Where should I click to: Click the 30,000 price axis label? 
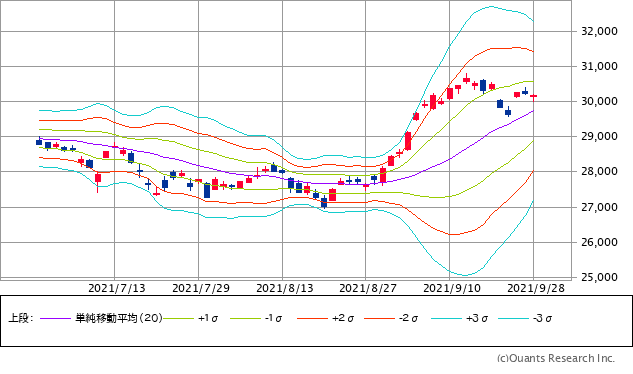coord(599,101)
